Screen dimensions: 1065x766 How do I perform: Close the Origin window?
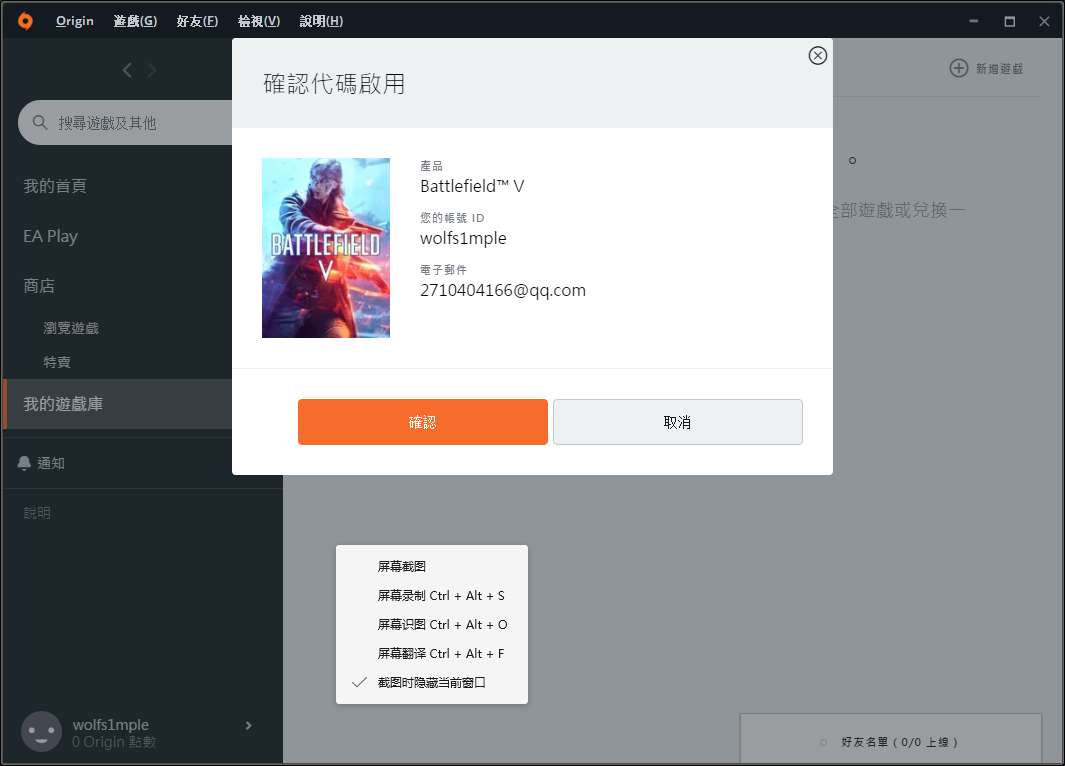point(1044,21)
